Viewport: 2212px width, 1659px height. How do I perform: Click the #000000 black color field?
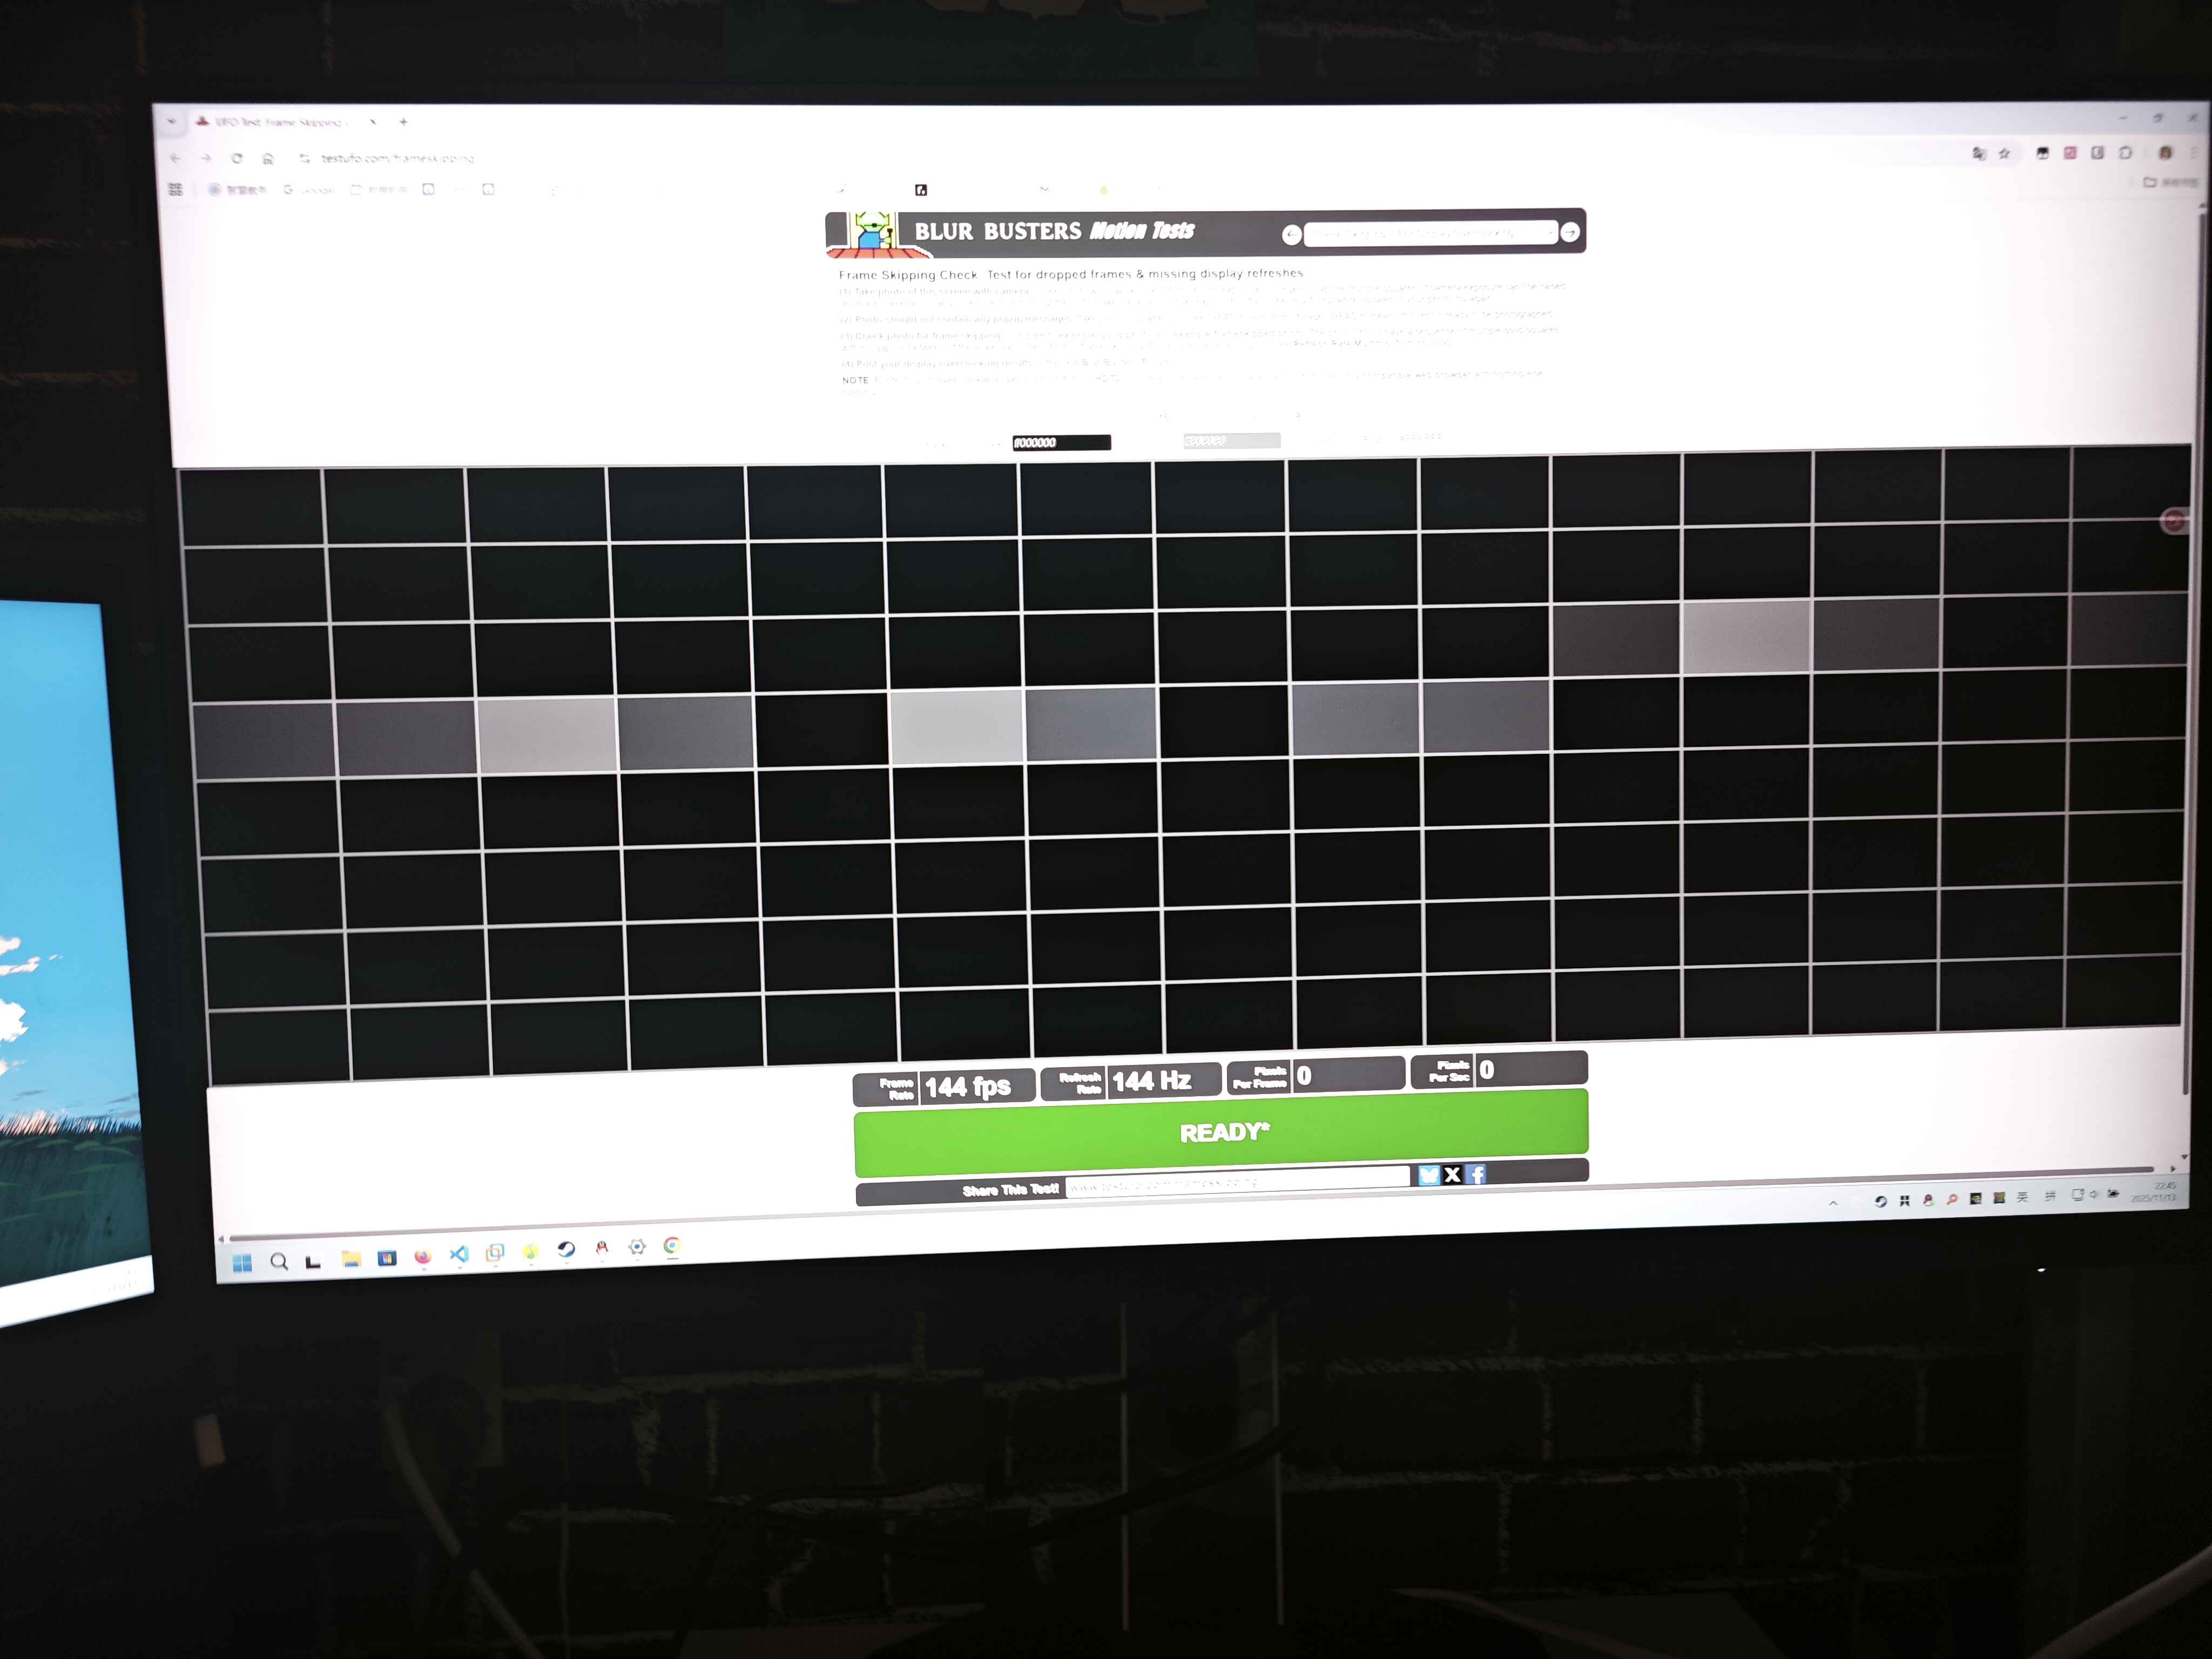[1061, 443]
